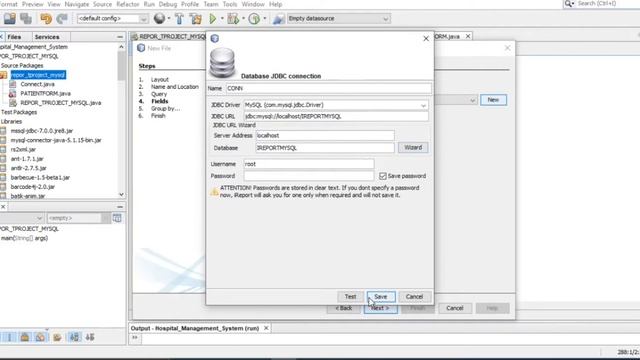The width and height of the screenshot is (640, 360).
Task: Click the Profile Project clock icon
Action: click(x=254, y=18)
